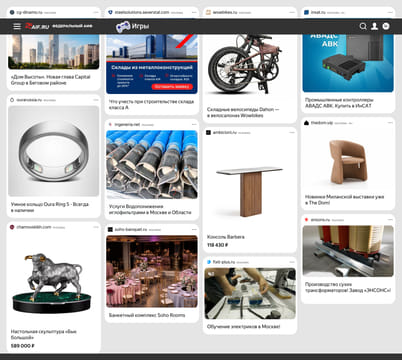Viewport: 402px width, 360px height.
Task: Click the red request button on warehouse banner
Action: pos(172,87)
